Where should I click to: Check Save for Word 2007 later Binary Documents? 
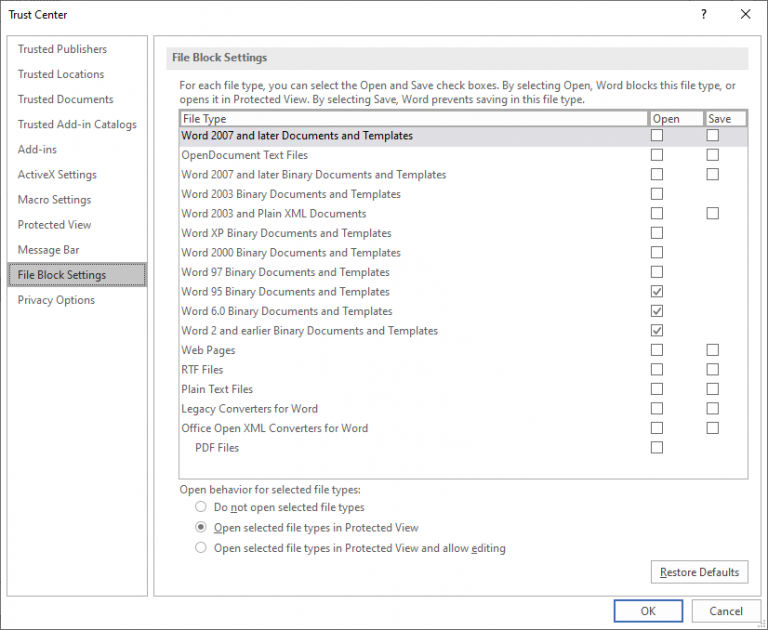(713, 174)
